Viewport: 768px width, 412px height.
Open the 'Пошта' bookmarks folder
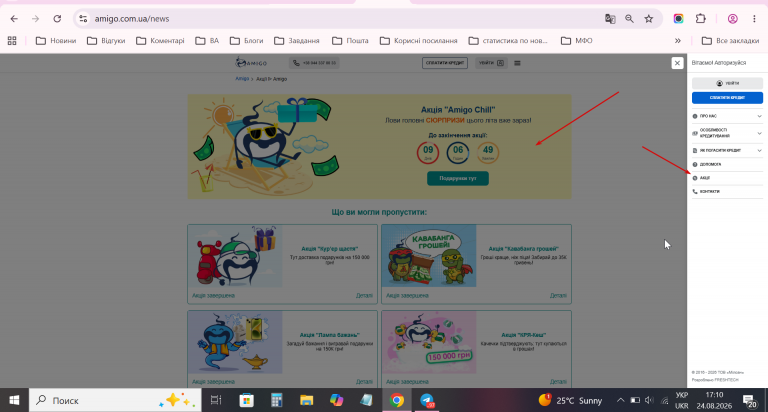(350, 41)
